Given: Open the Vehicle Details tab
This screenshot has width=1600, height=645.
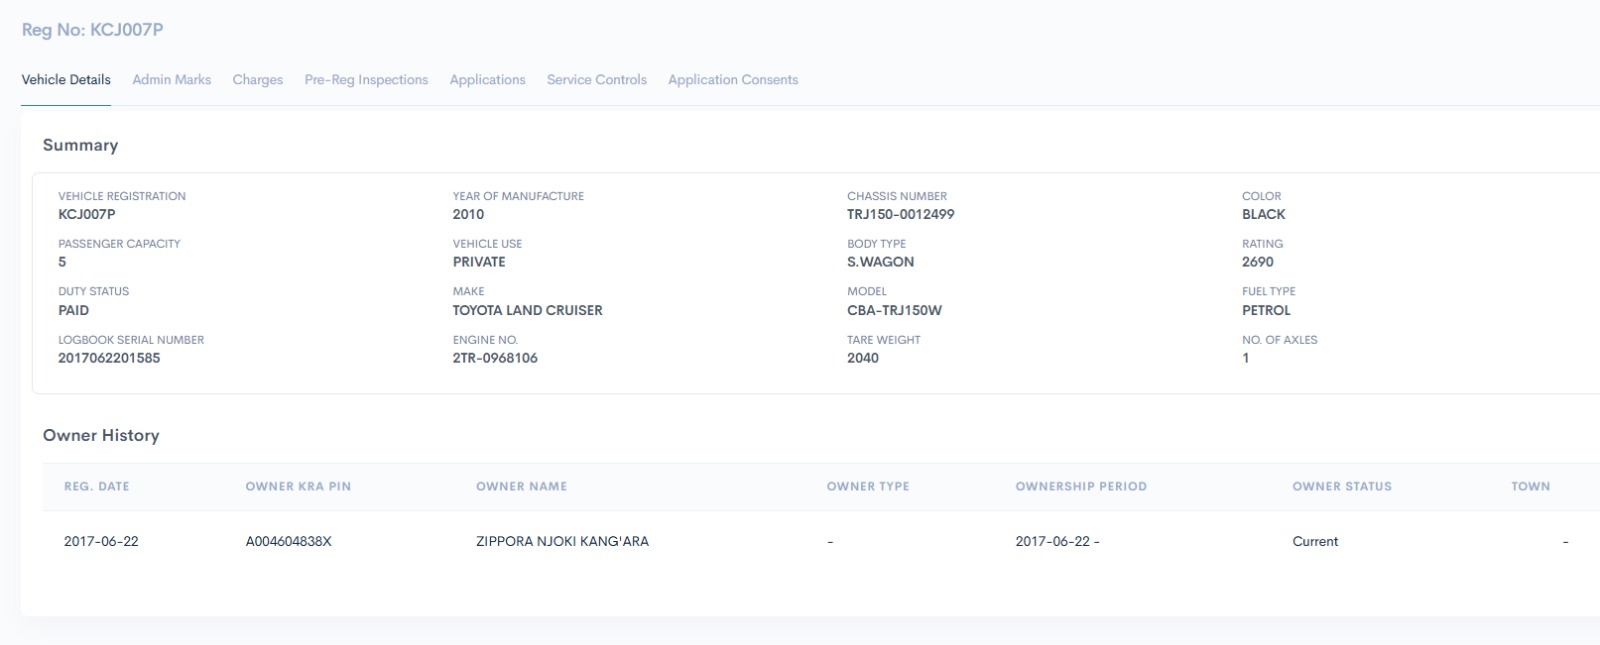Looking at the screenshot, I should click(66, 80).
